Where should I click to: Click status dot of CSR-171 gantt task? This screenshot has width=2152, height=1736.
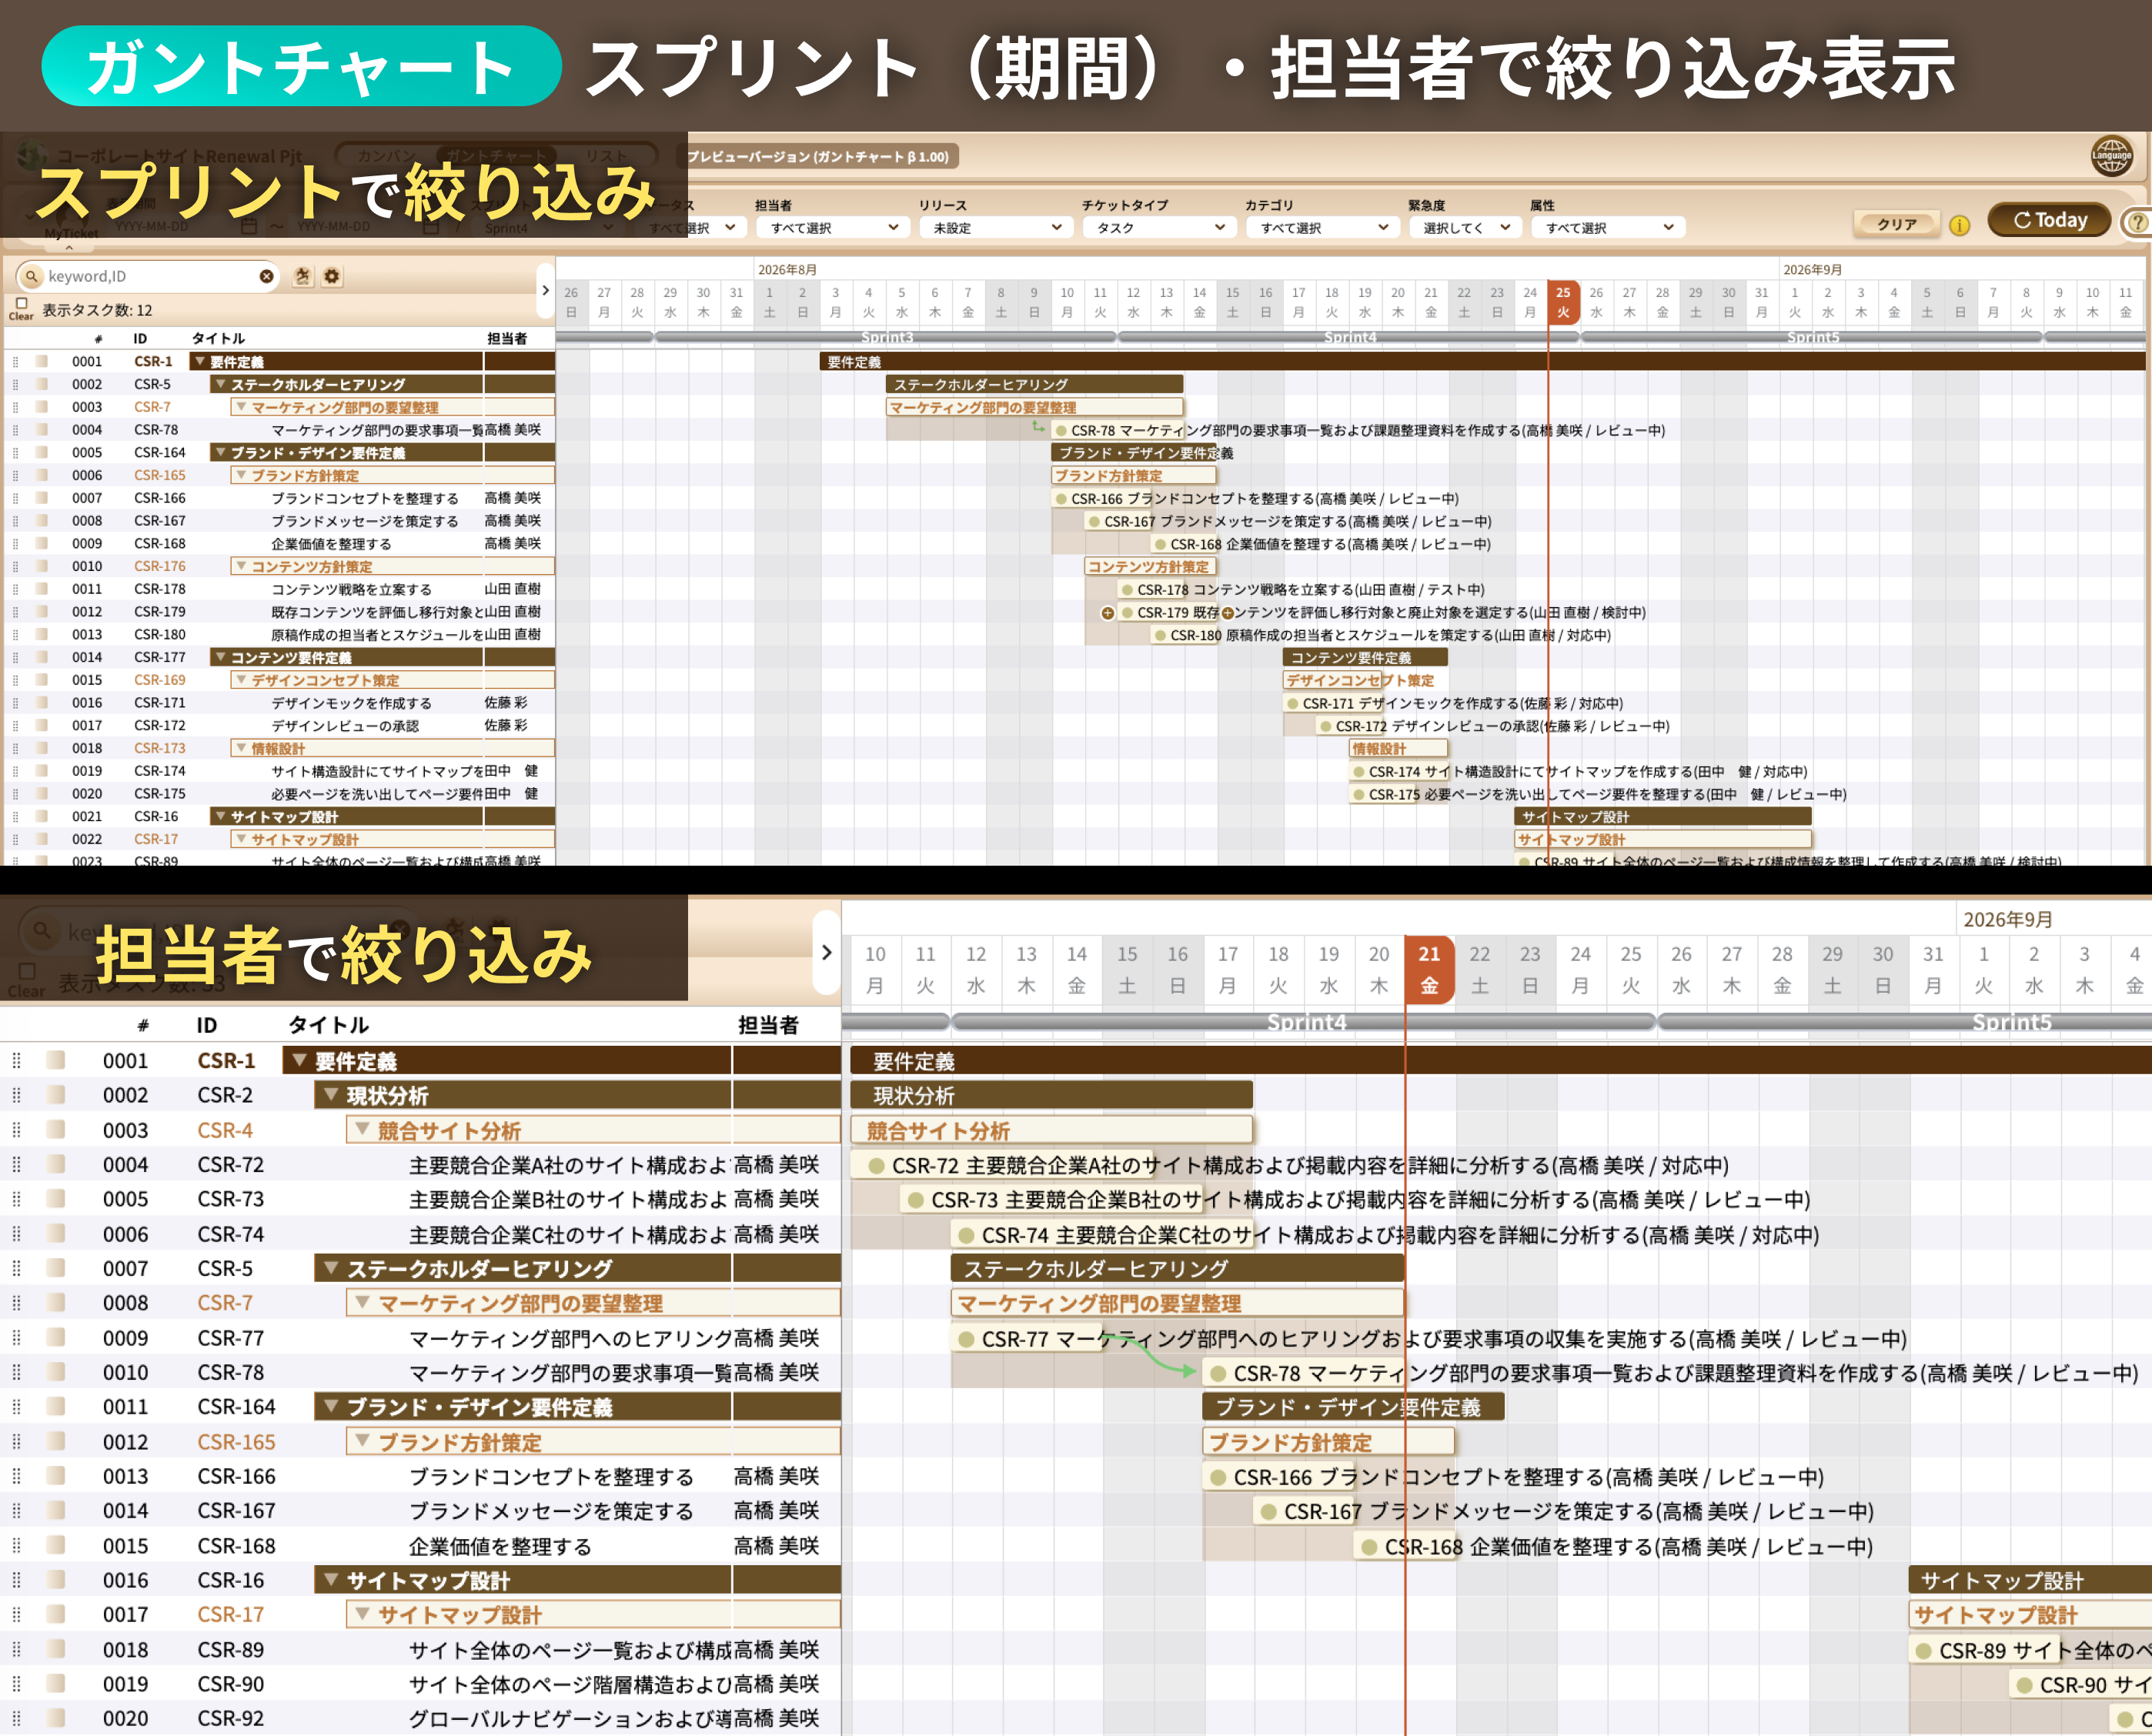pos(1293,704)
